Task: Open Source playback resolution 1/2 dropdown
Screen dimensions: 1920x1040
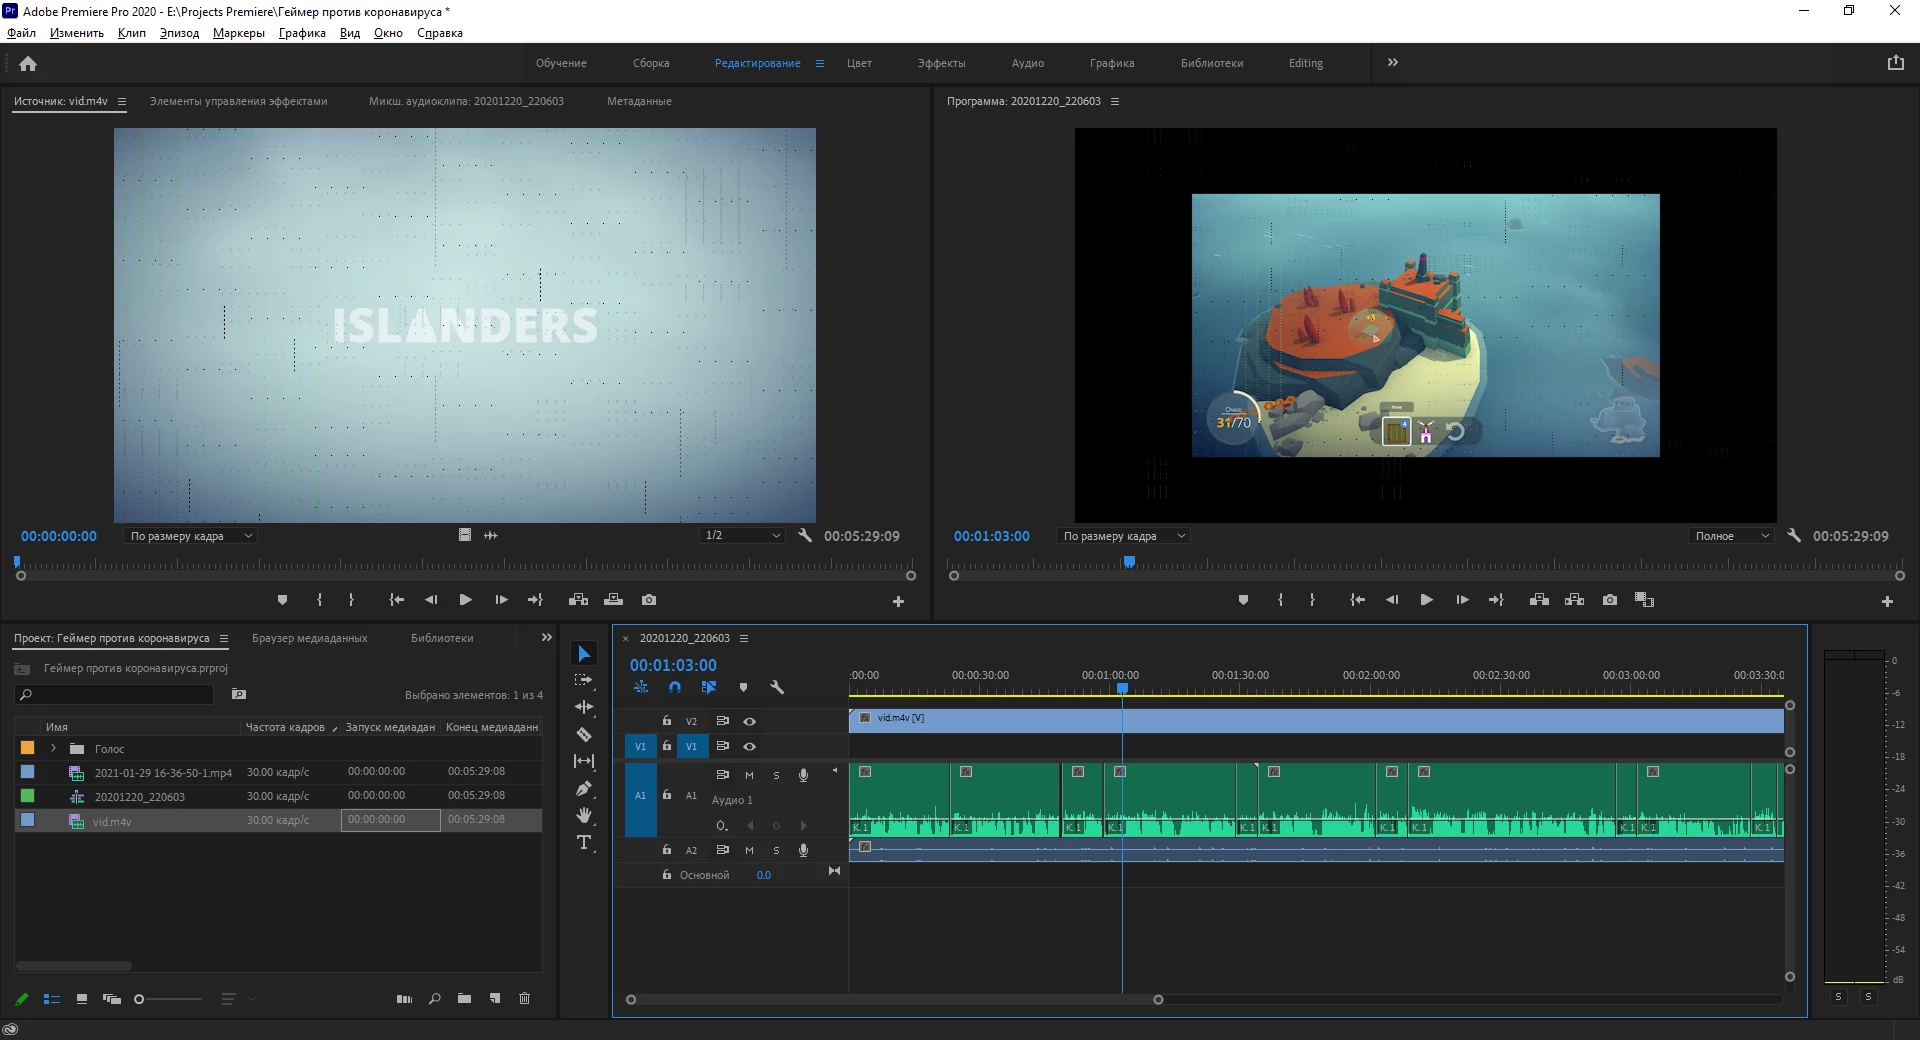Action: [742, 536]
